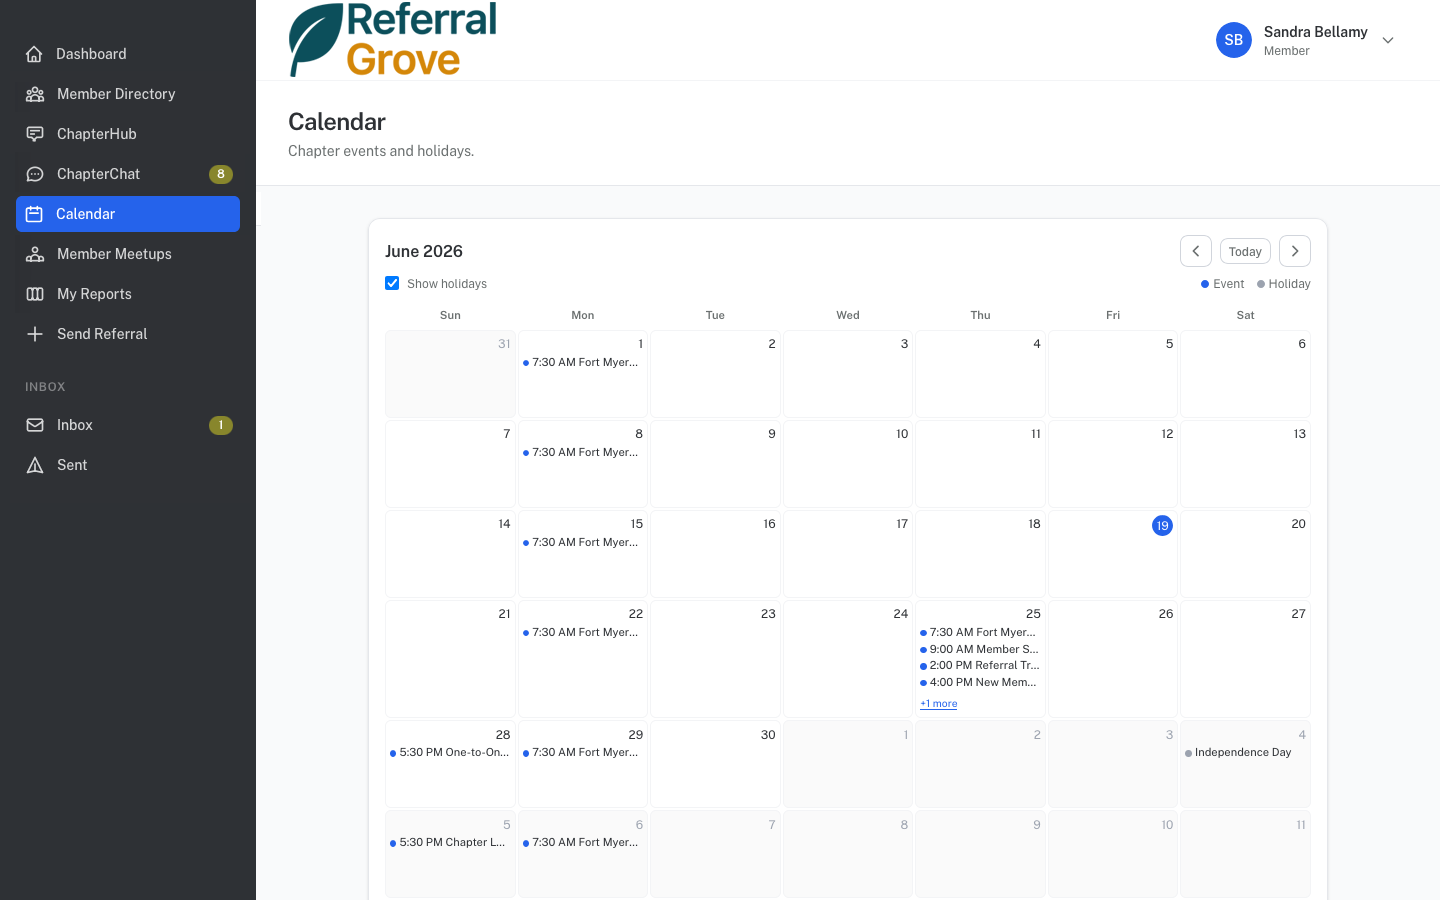Click the Inbox unread badge 1

tap(221, 425)
